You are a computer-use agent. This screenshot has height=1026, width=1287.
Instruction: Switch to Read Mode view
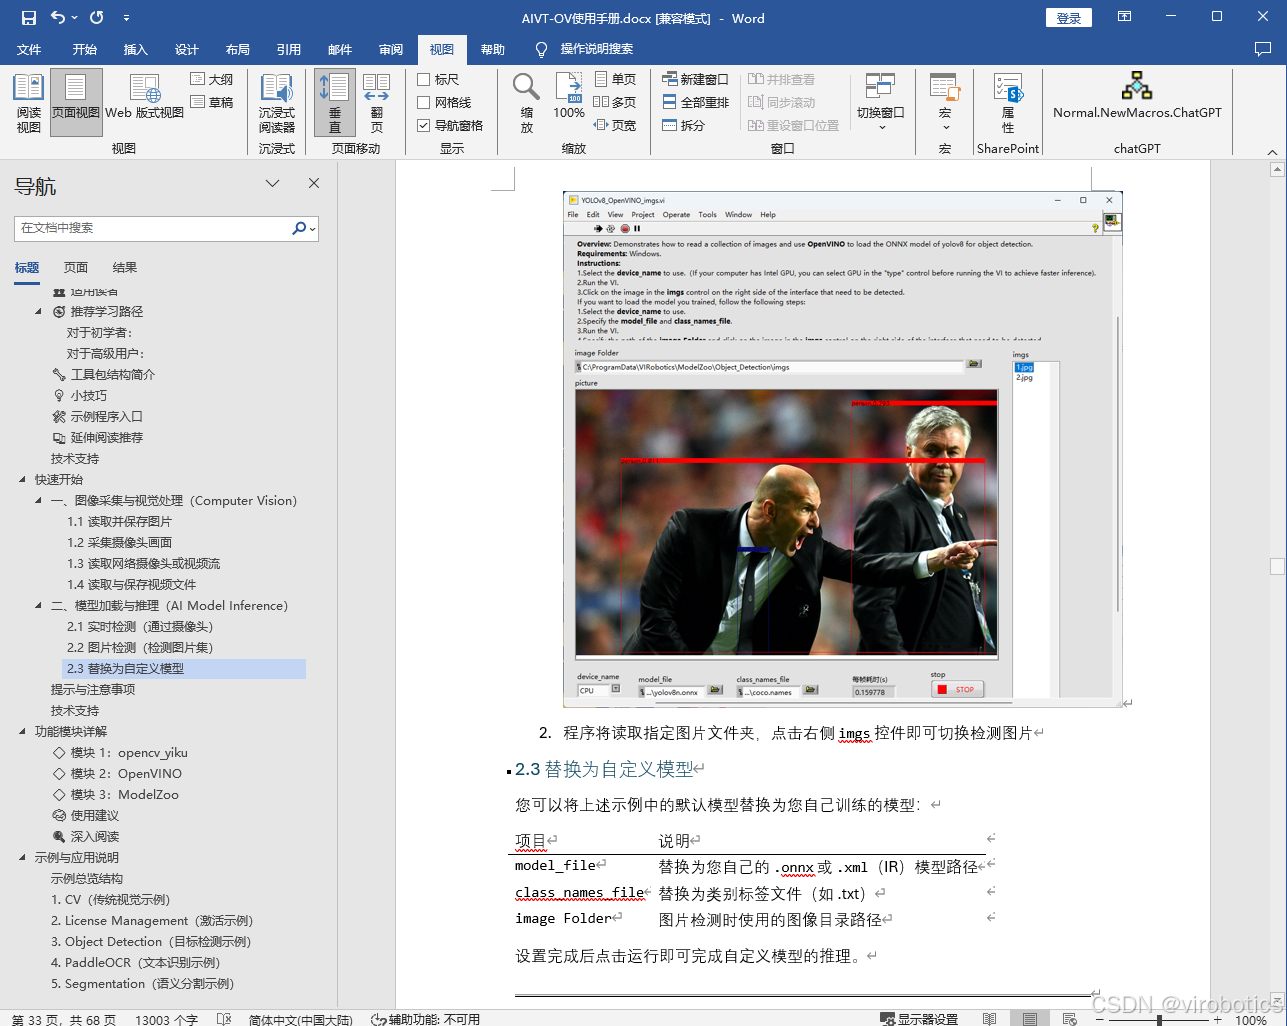[29, 103]
